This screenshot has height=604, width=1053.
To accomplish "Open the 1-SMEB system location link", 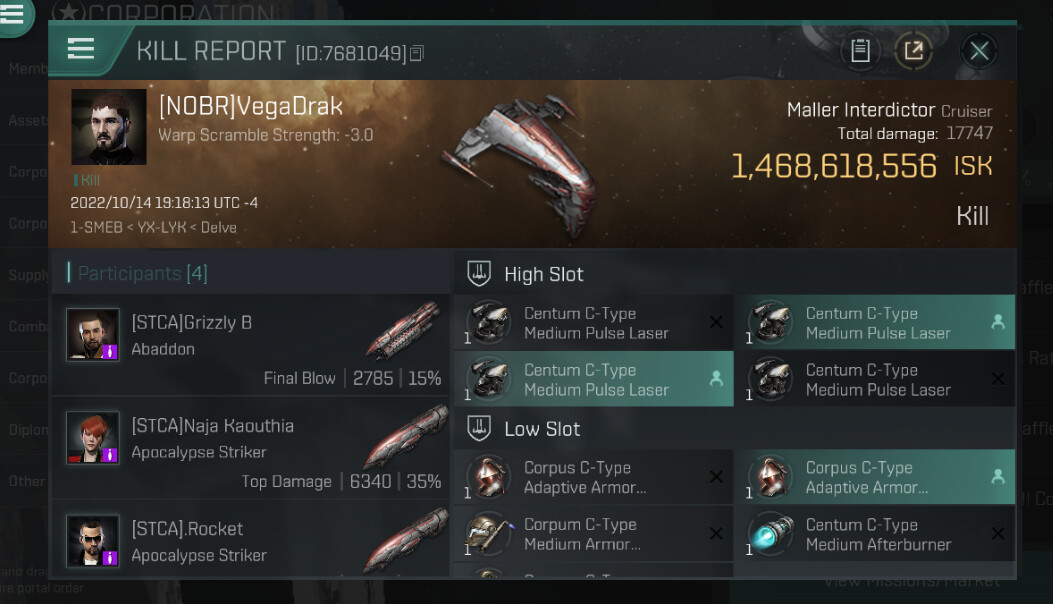I will coord(96,228).
